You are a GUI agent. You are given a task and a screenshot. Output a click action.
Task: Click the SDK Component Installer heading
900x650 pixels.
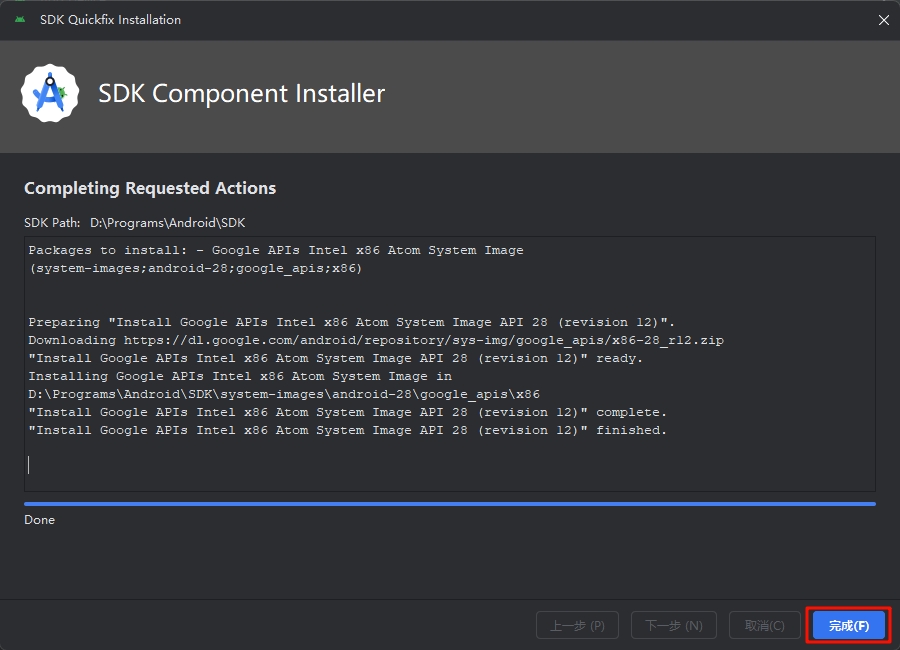pyautogui.click(x=242, y=93)
